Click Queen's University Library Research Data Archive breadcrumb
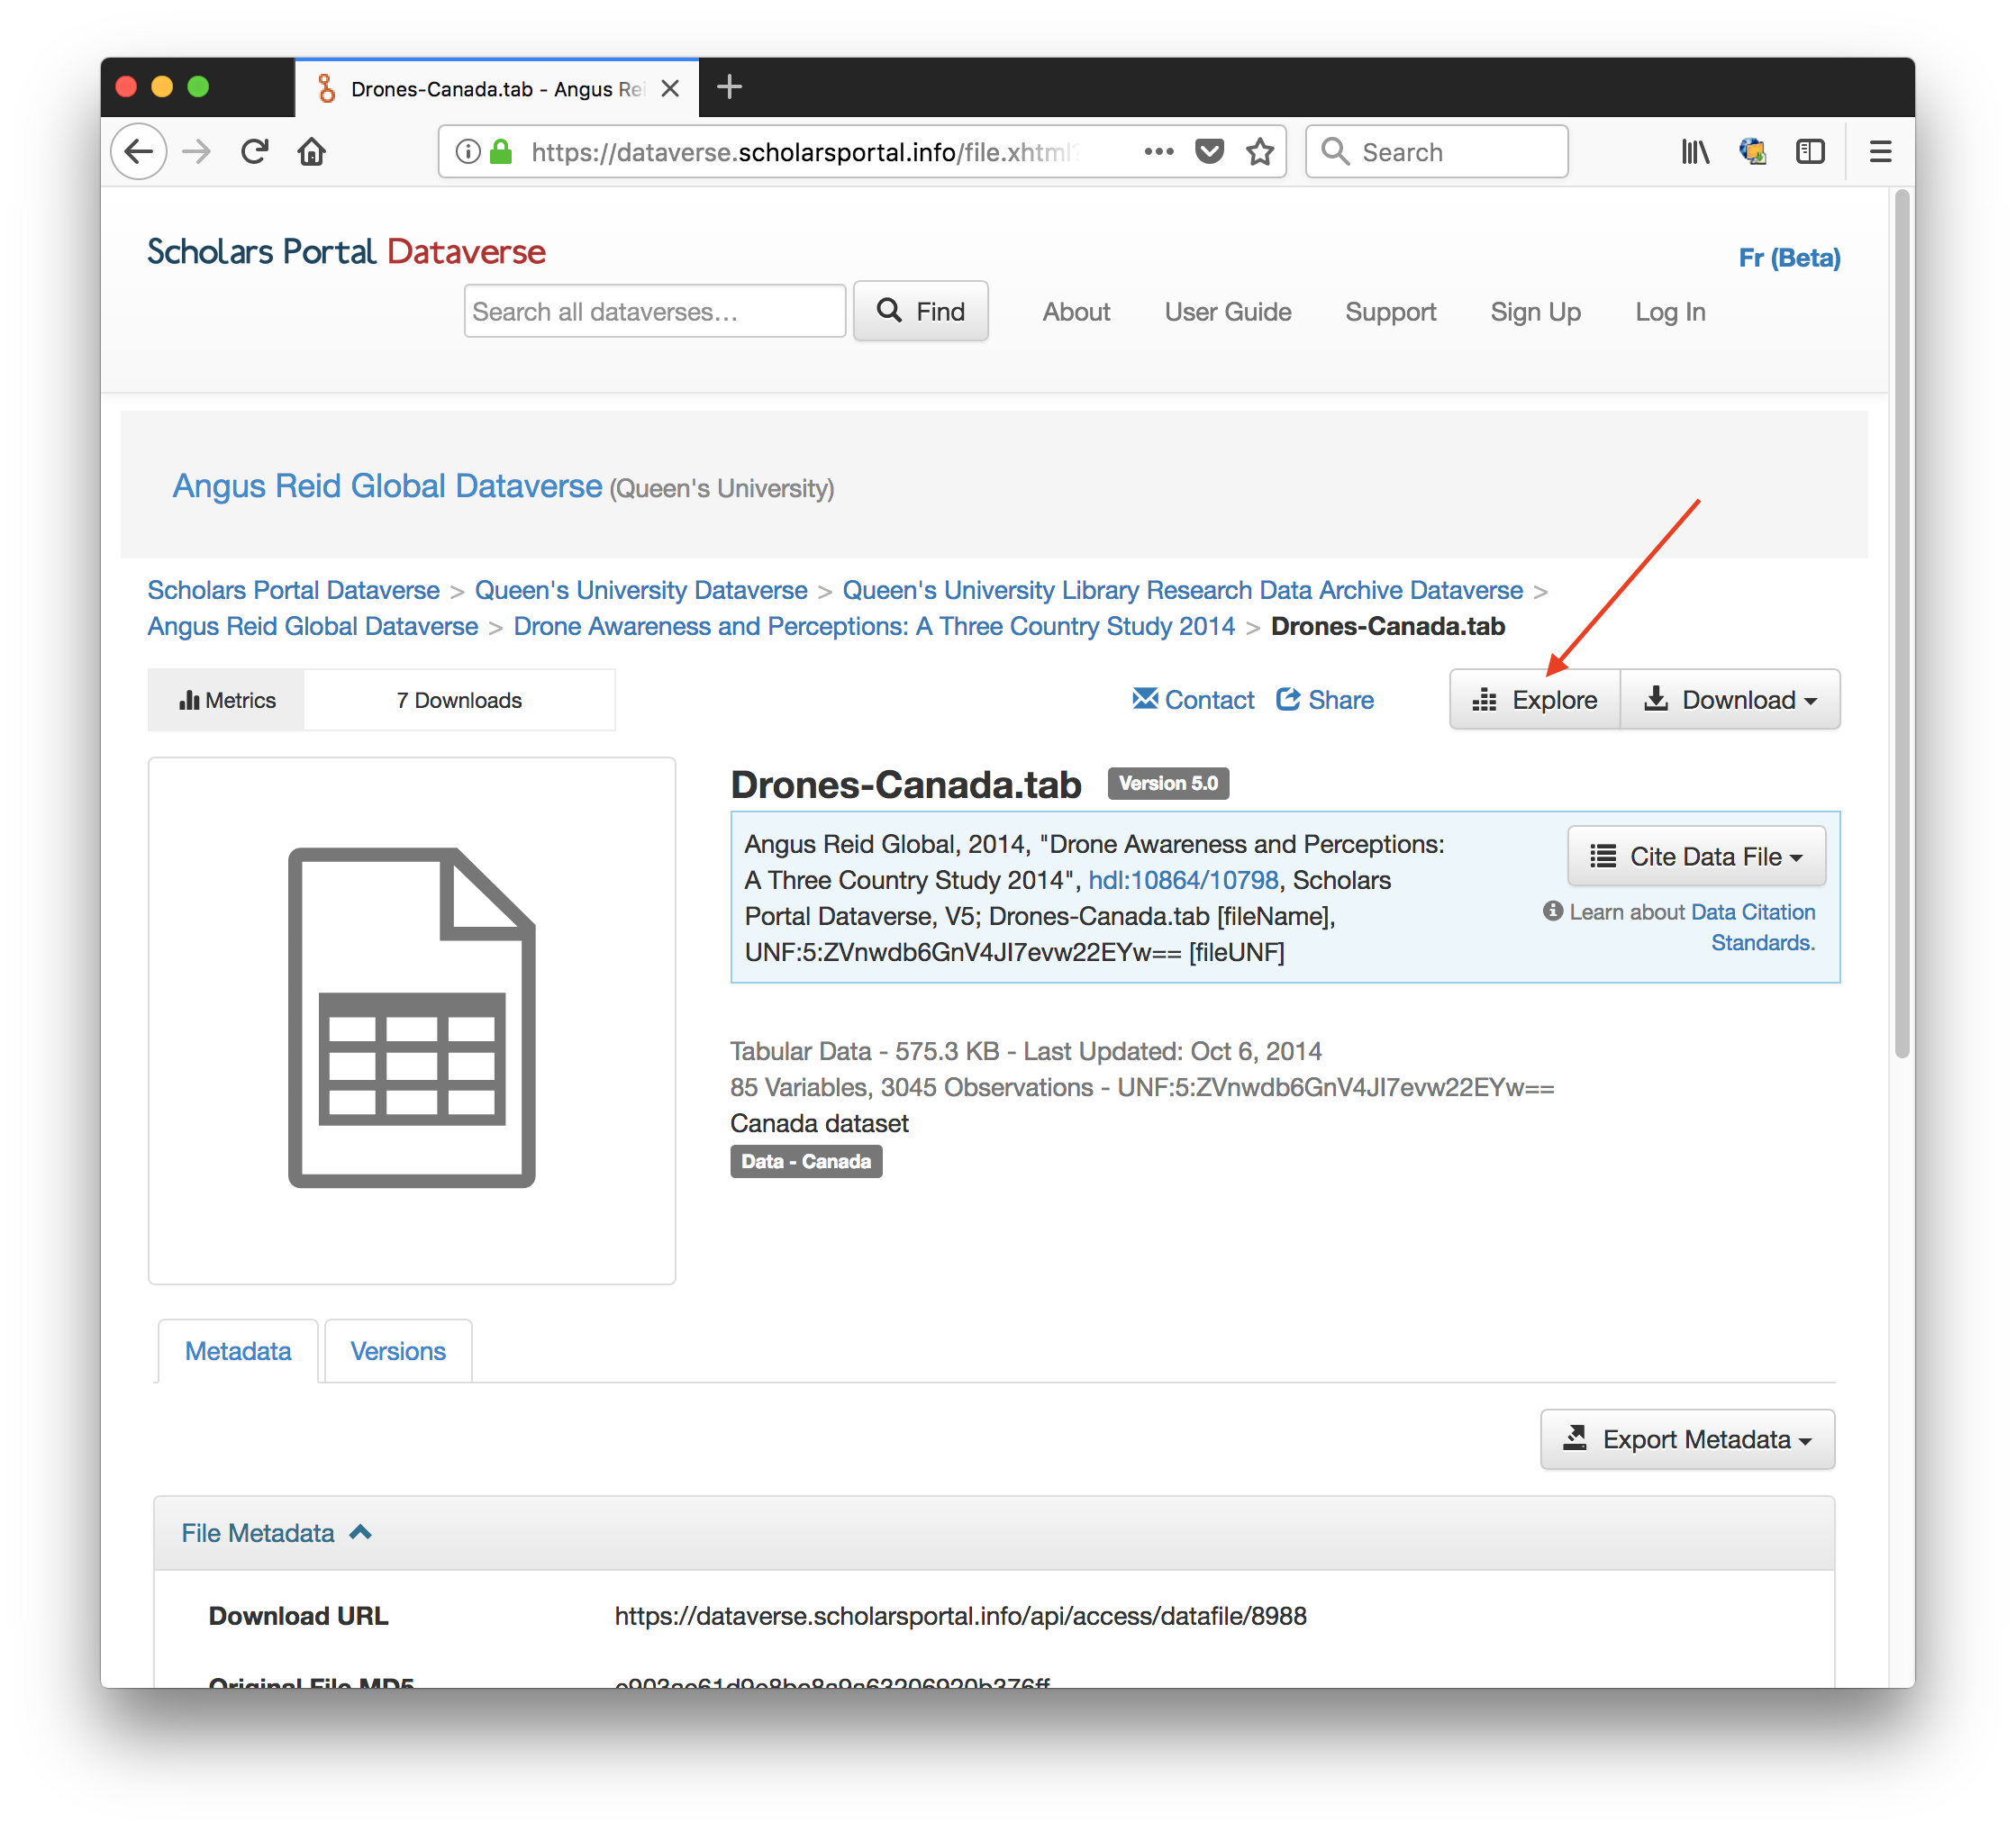This screenshot has height=1832, width=2016. coord(1182,590)
